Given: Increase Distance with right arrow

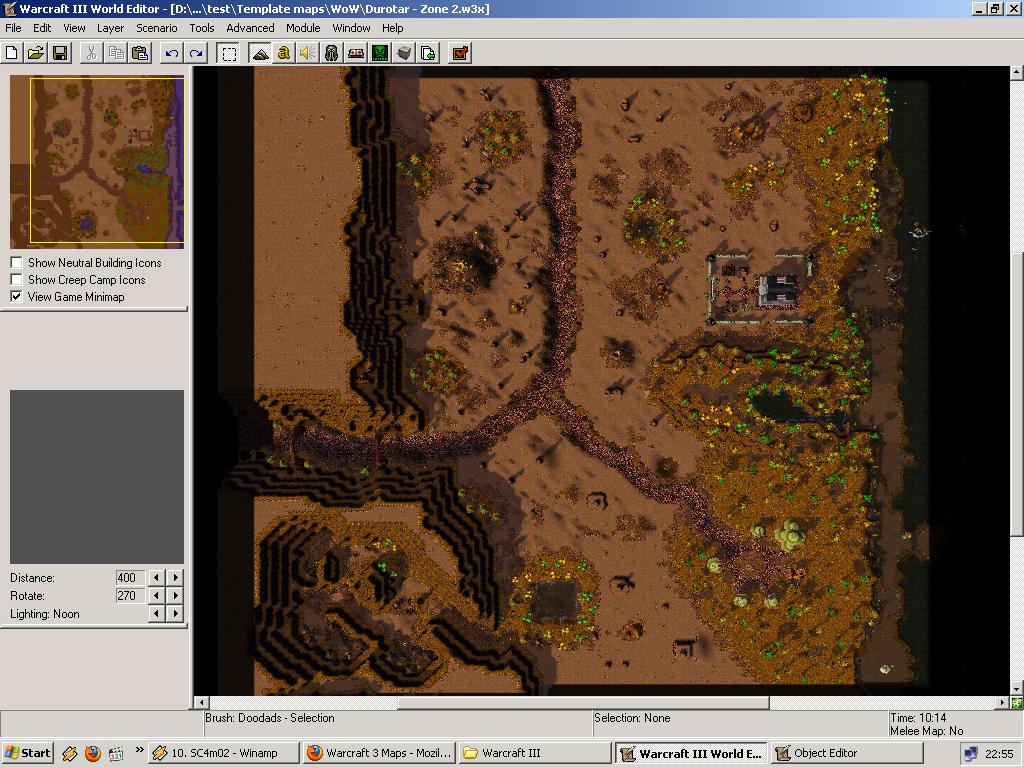Looking at the screenshot, I should pyautogui.click(x=174, y=577).
